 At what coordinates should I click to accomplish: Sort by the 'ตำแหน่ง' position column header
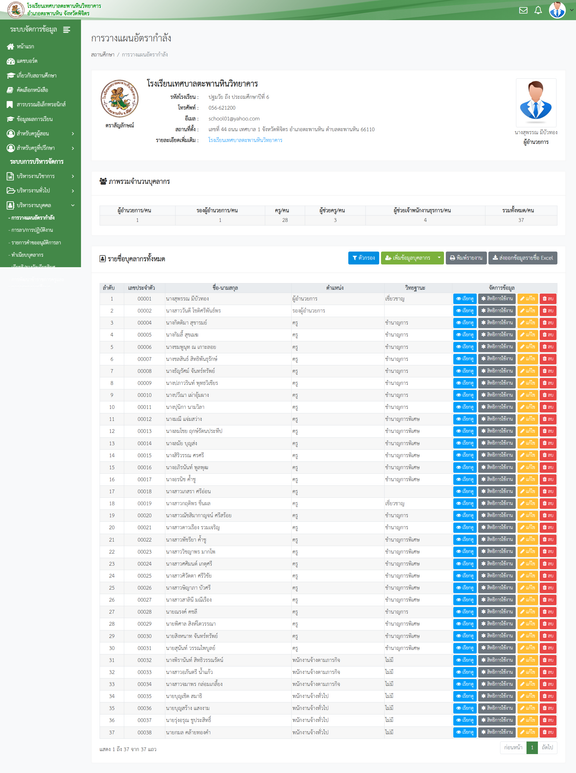(x=337, y=287)
